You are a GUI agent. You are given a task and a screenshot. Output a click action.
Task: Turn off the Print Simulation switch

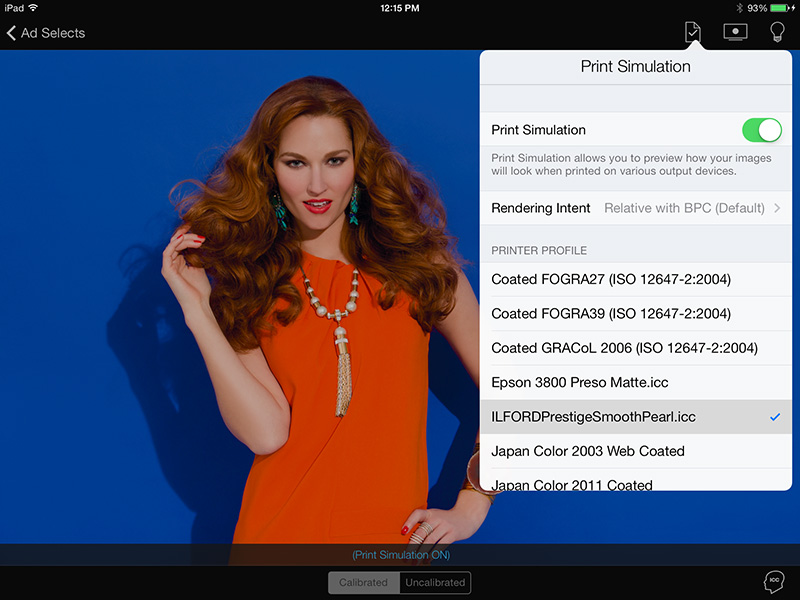(762, 130)
